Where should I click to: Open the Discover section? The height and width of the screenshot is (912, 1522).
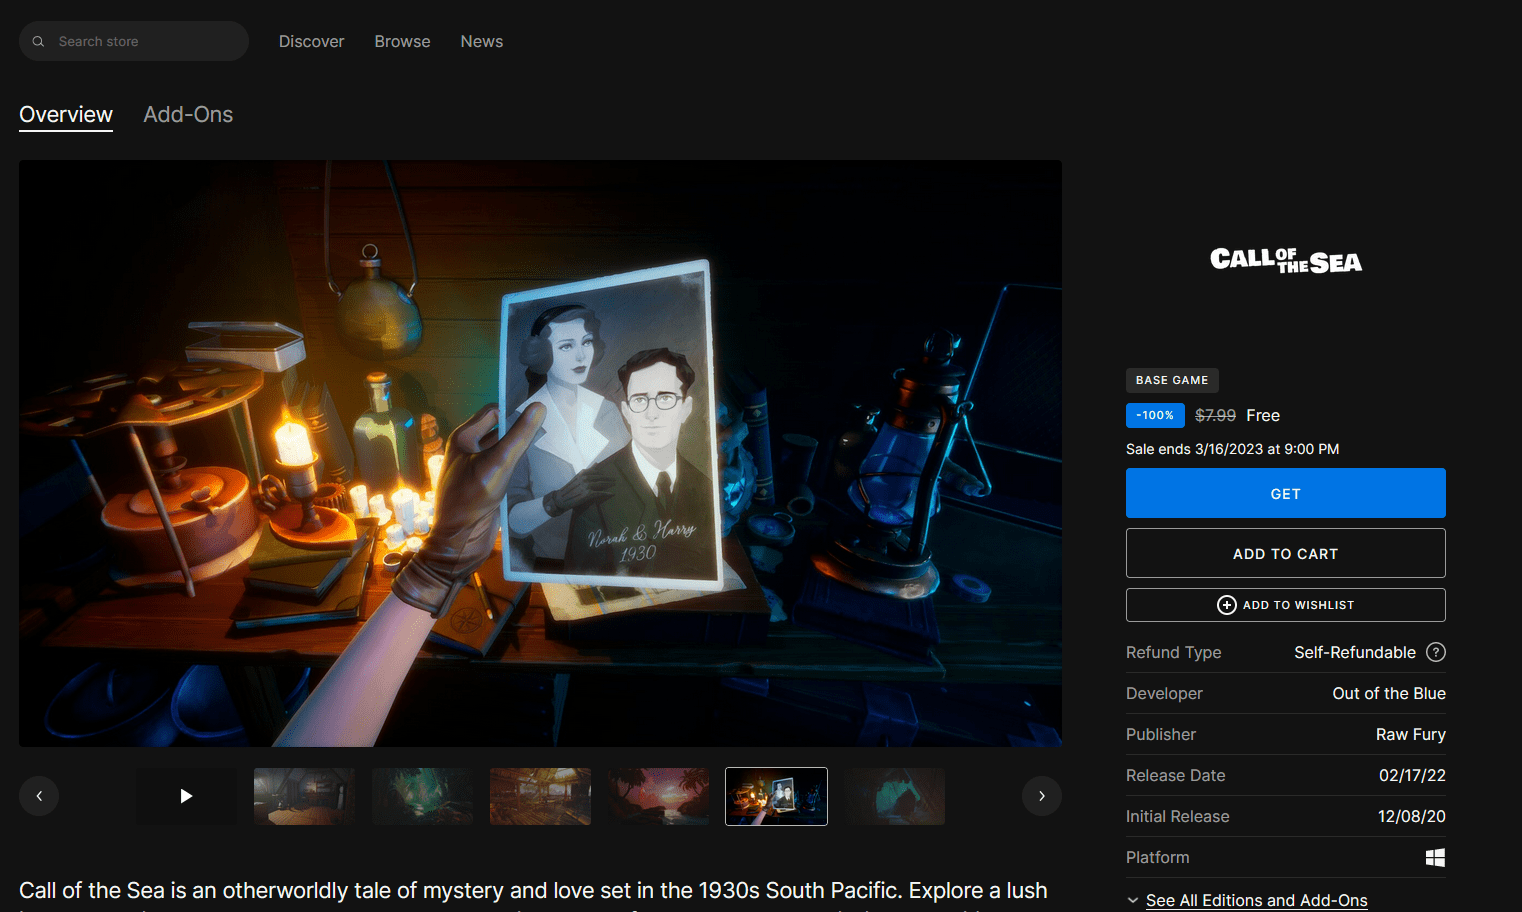tap(311, 41)
